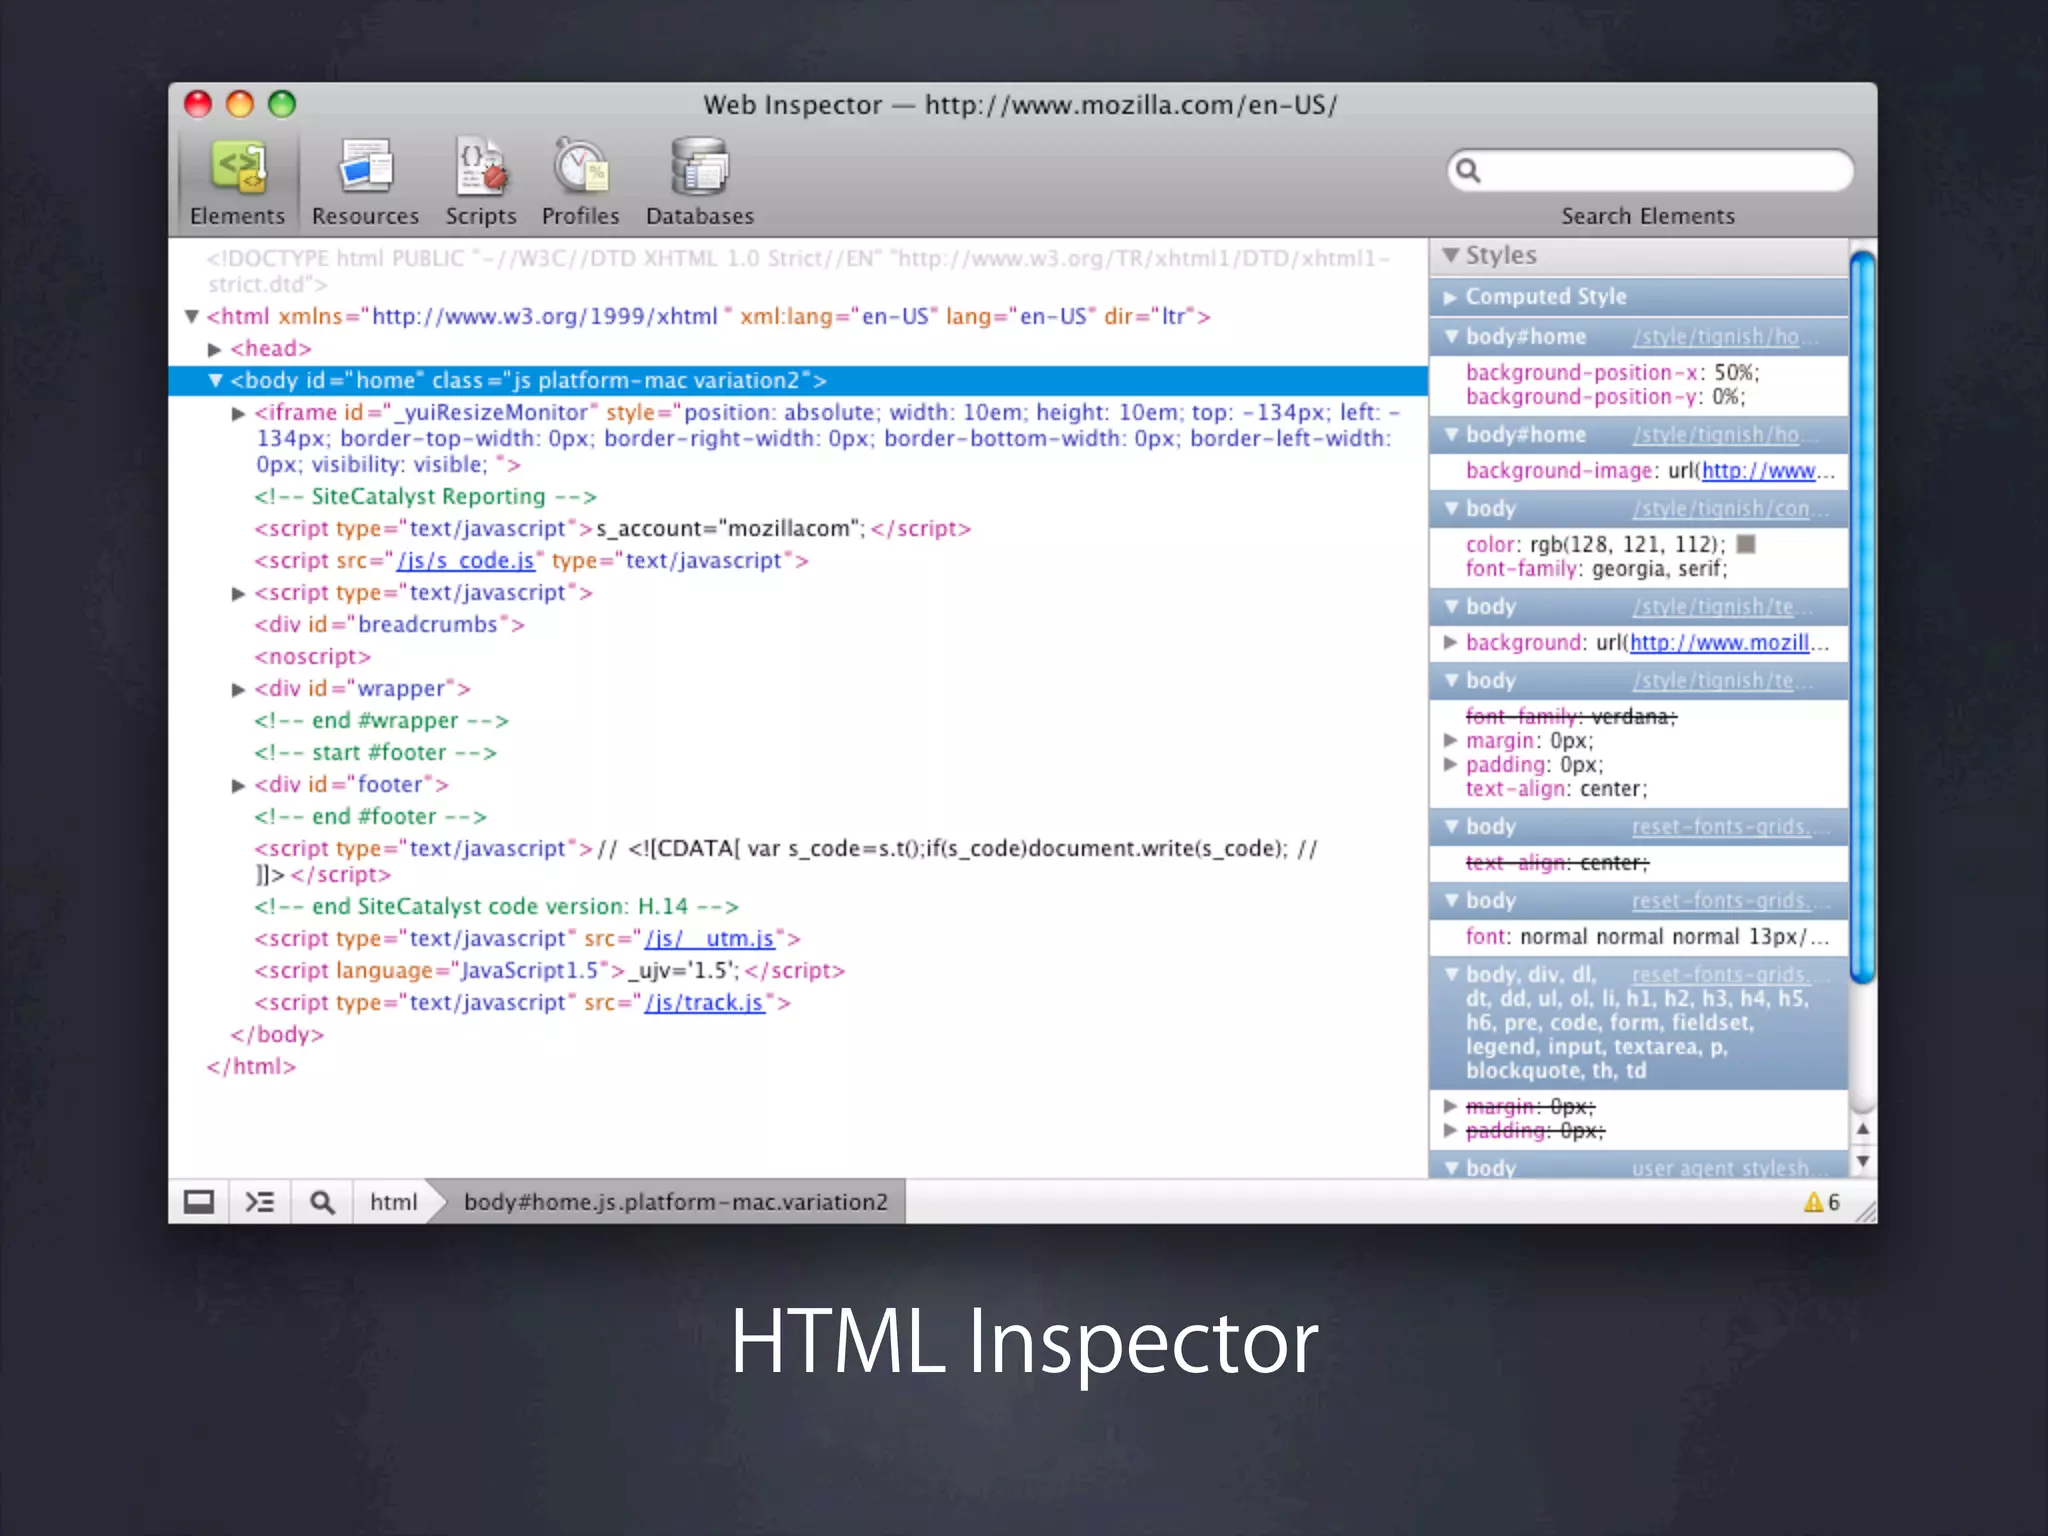The height and width of the screenshot is (1536, 2048).
Task: Open the Scripts panel icon
Action: (481, 167)
